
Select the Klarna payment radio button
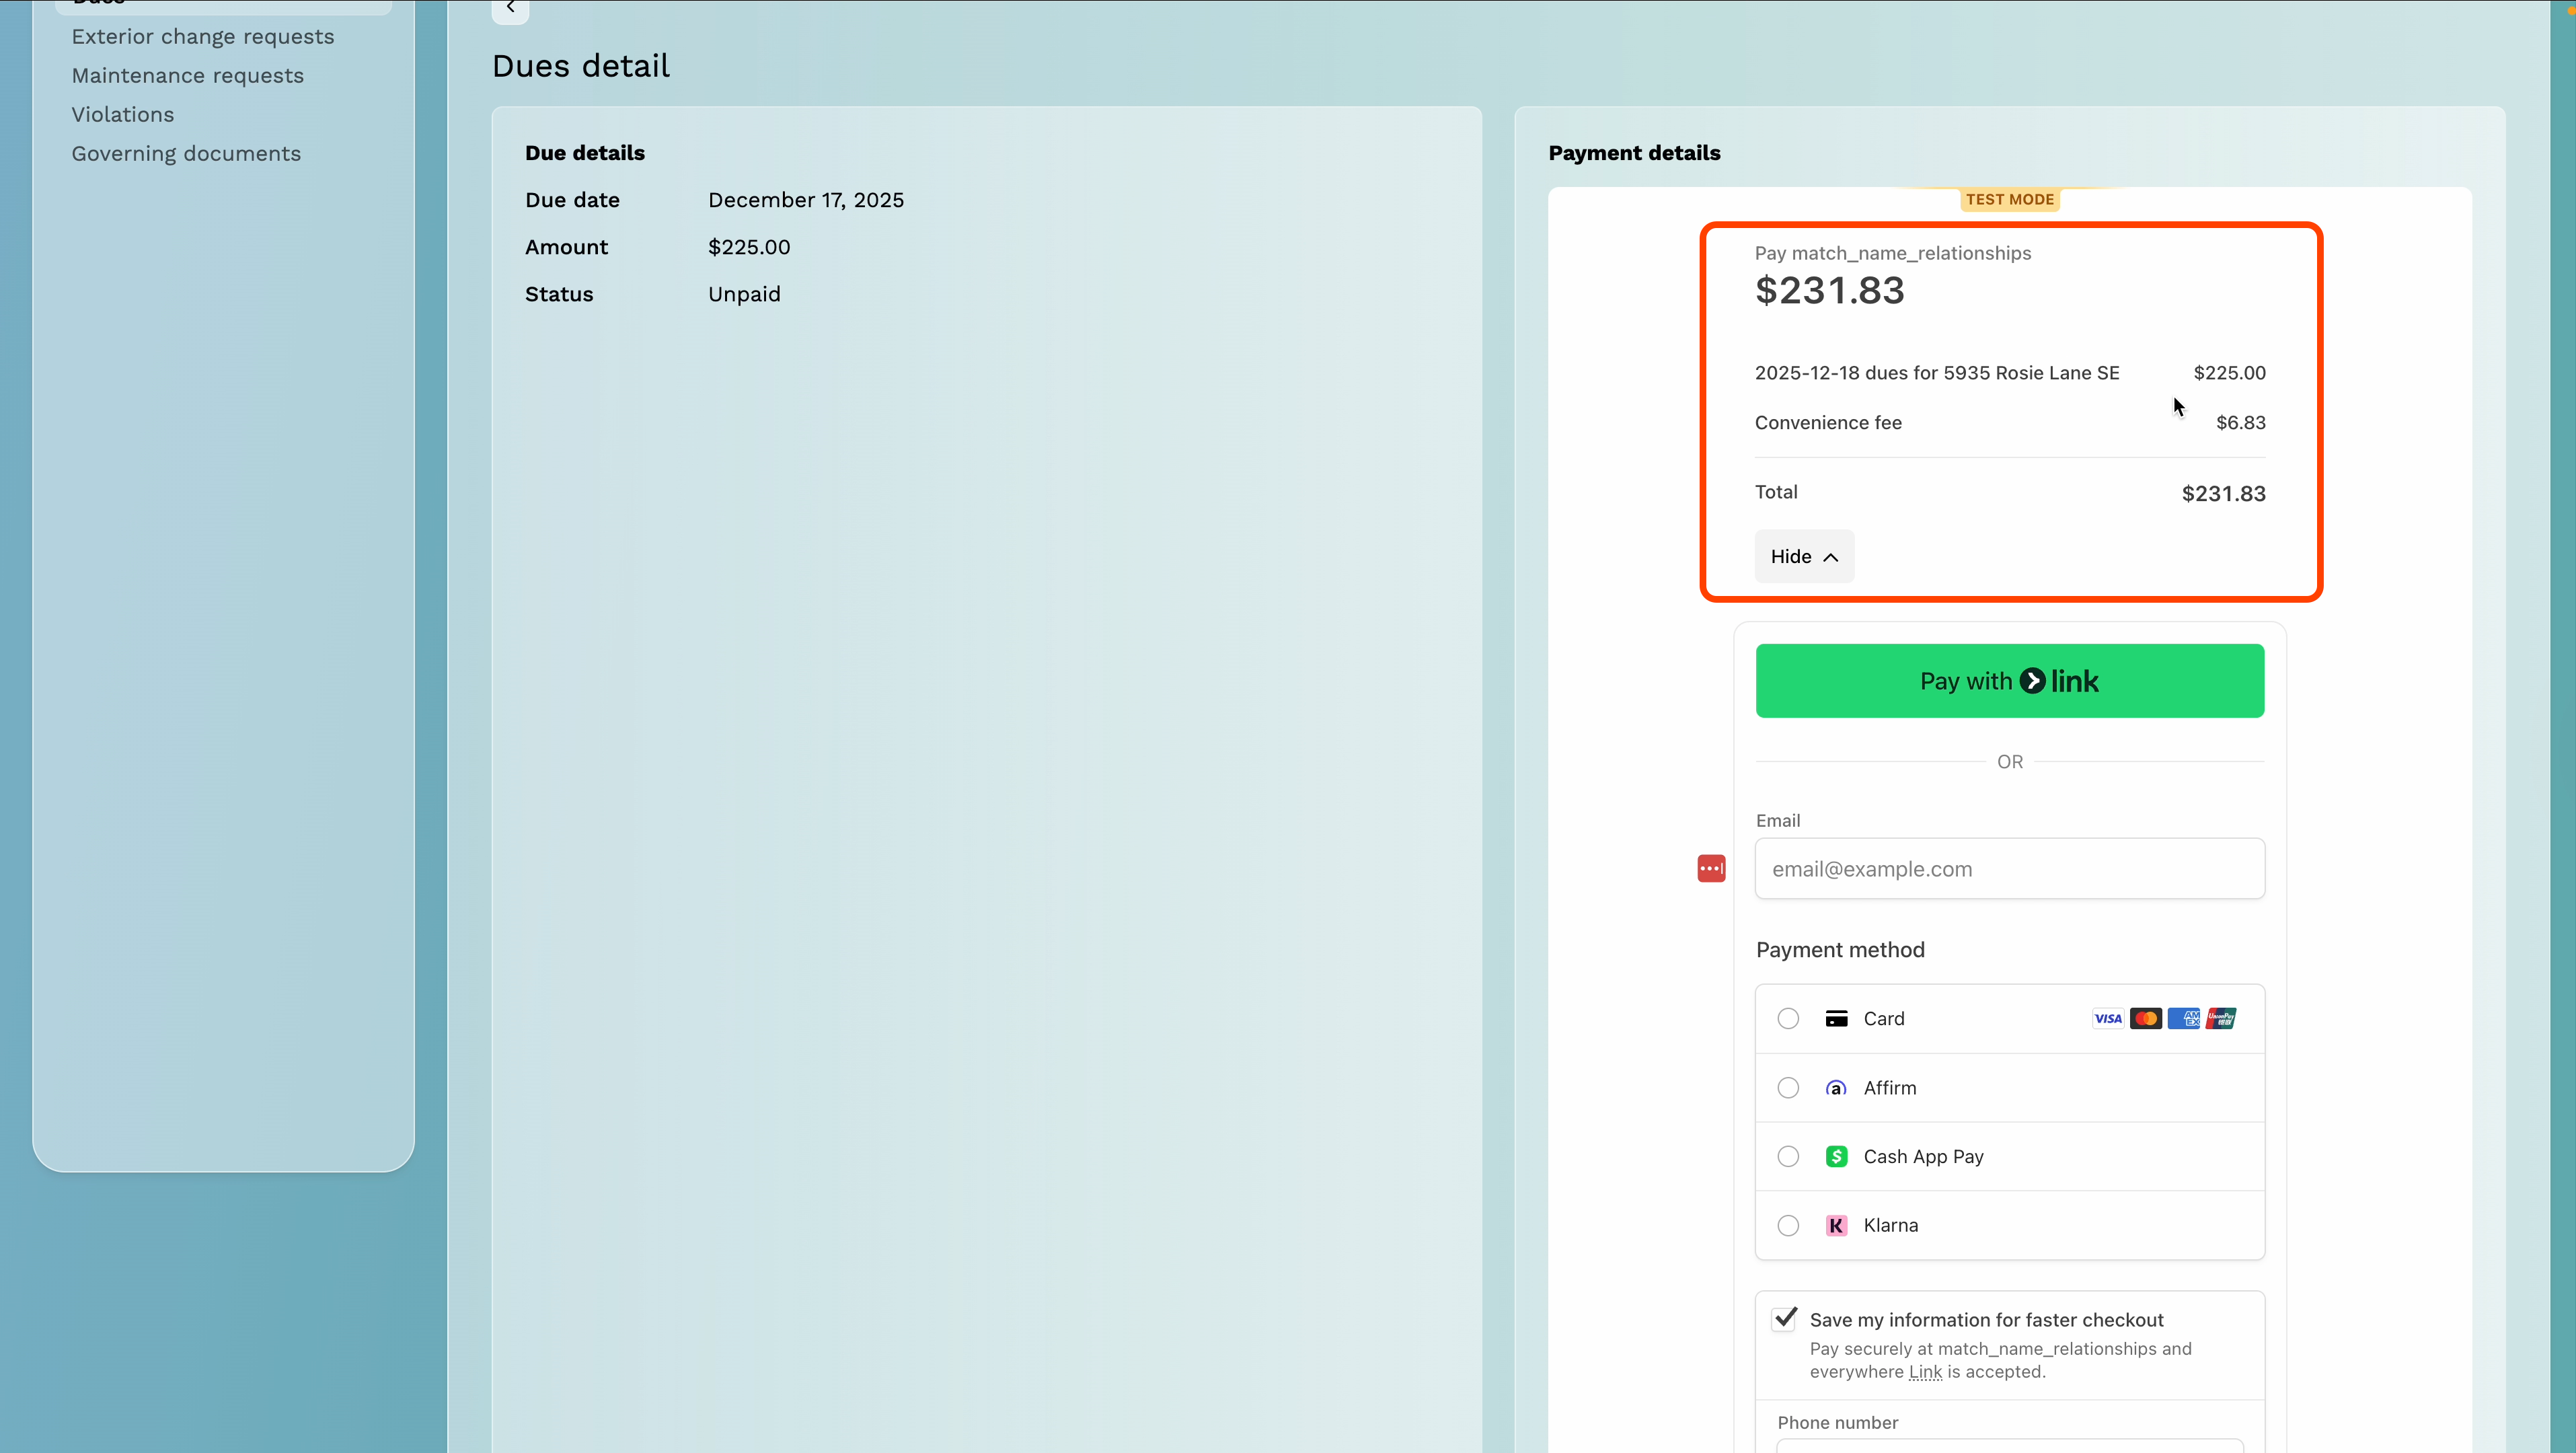[x=1788, y=1225]
